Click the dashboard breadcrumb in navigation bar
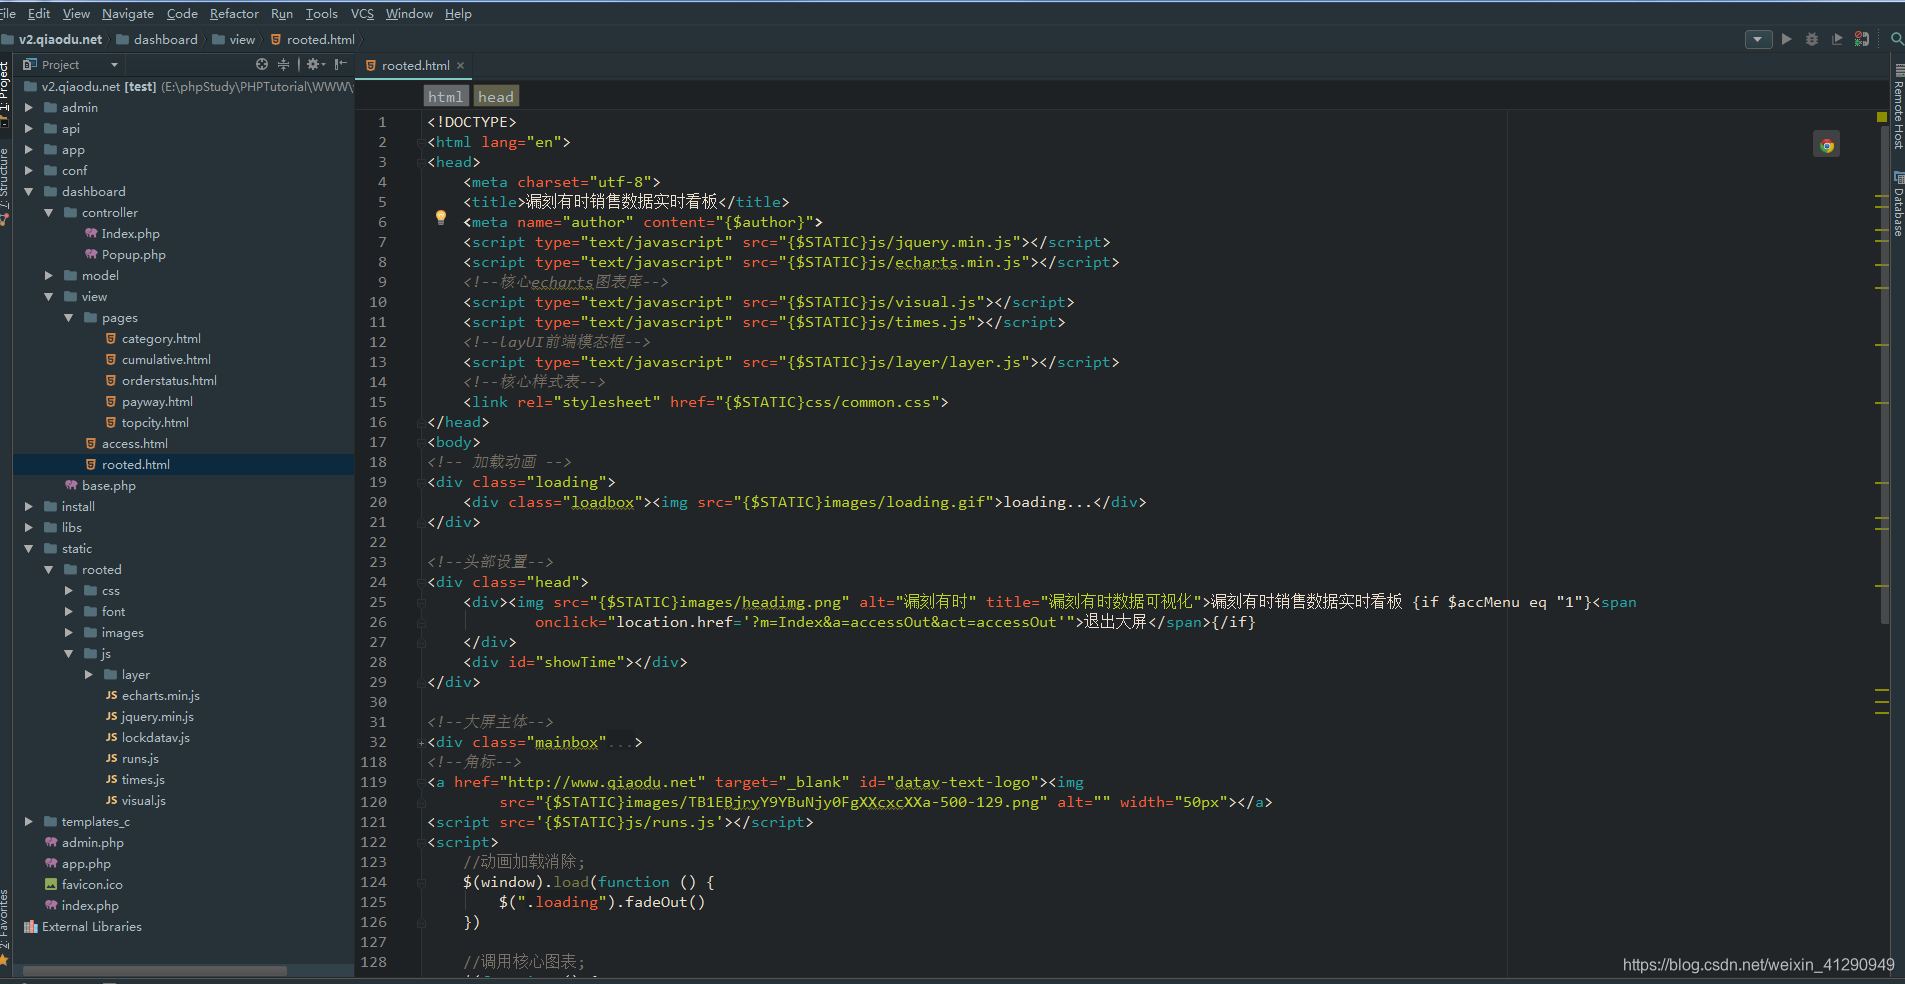 pos(157,39)
